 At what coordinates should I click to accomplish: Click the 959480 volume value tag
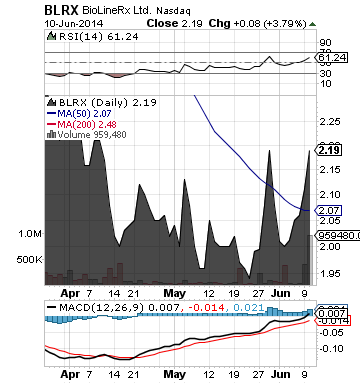tap(337, 235)
